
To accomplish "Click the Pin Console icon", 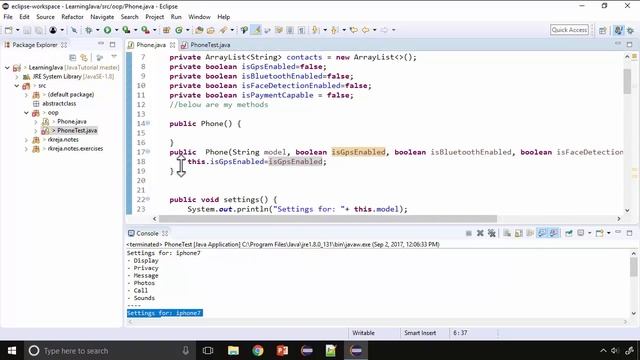I will [x=569, y=233].
